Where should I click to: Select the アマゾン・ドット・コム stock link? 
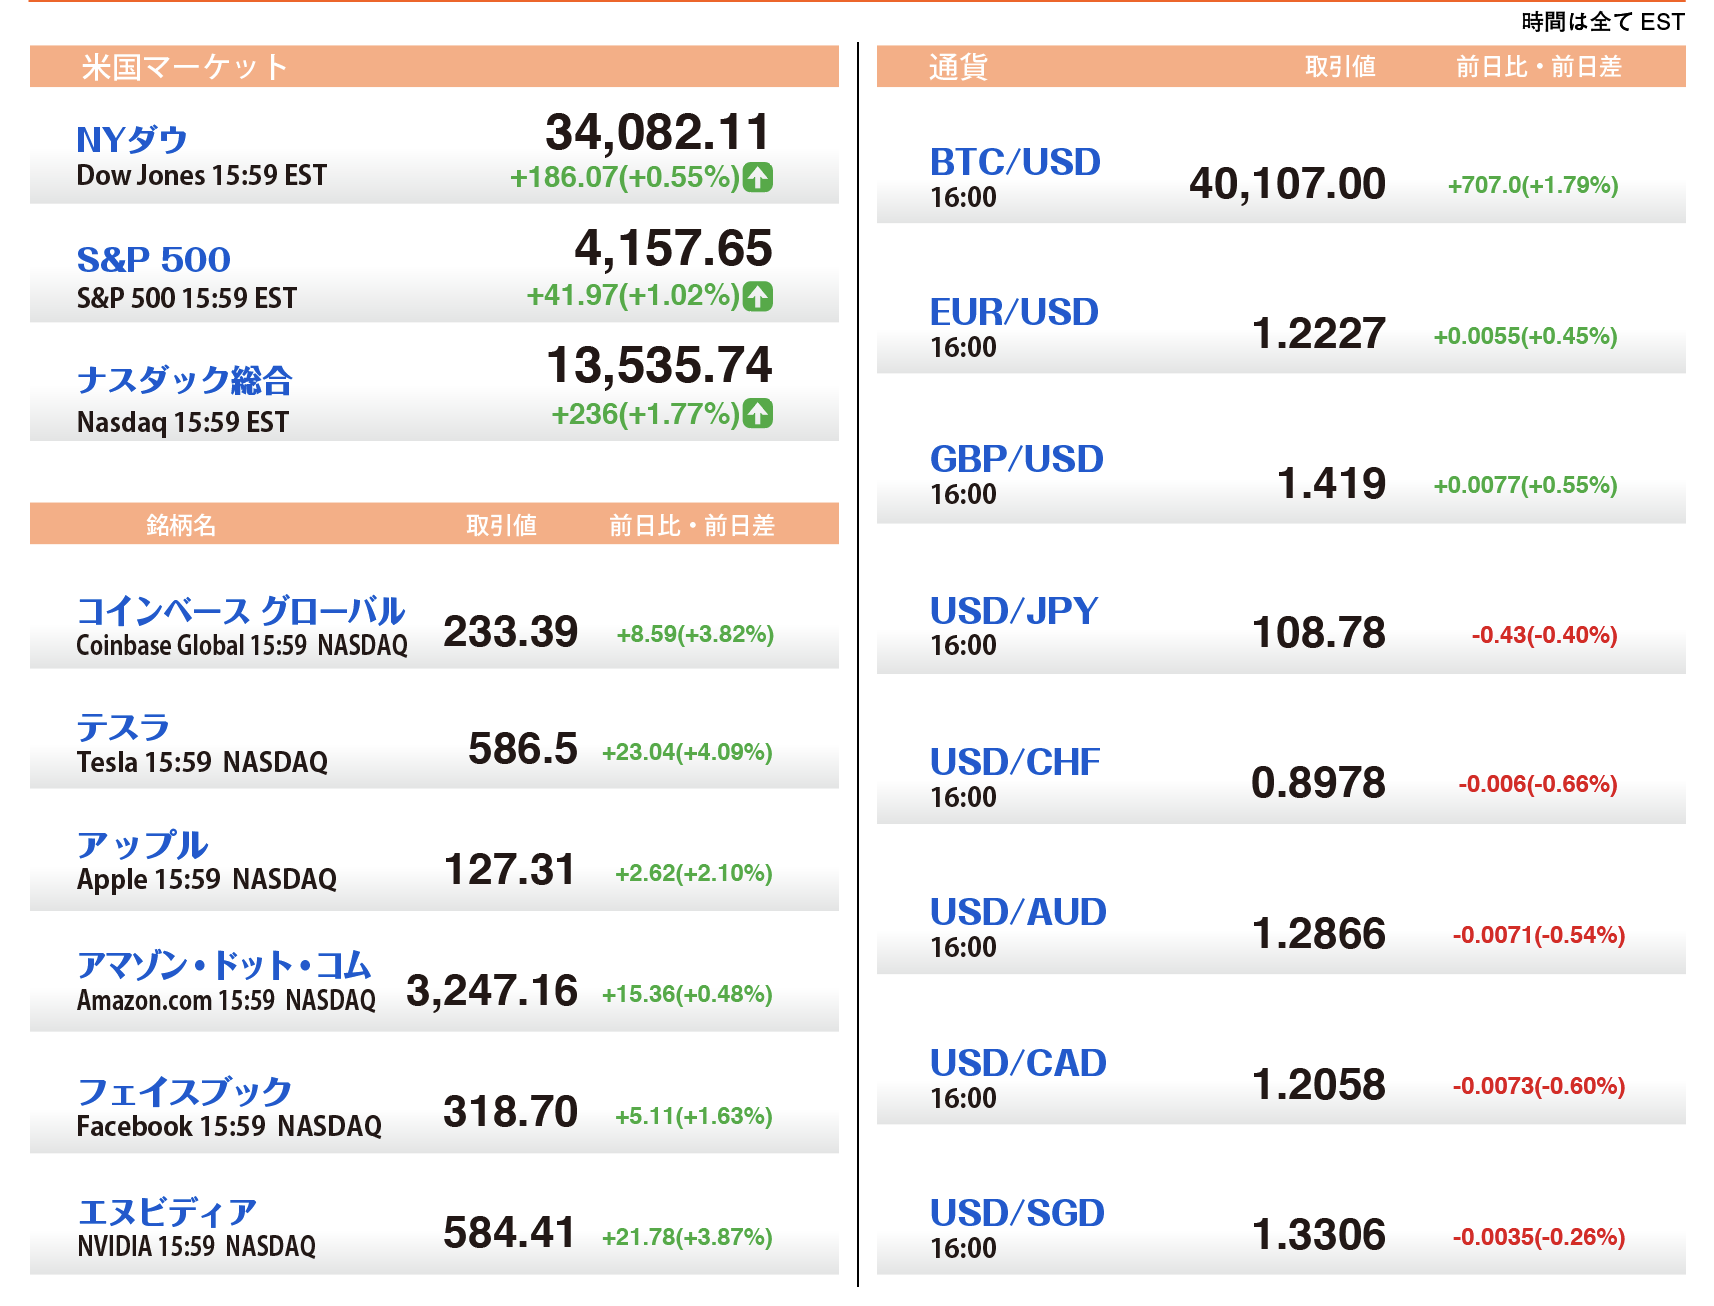click(x=224, y=965)
